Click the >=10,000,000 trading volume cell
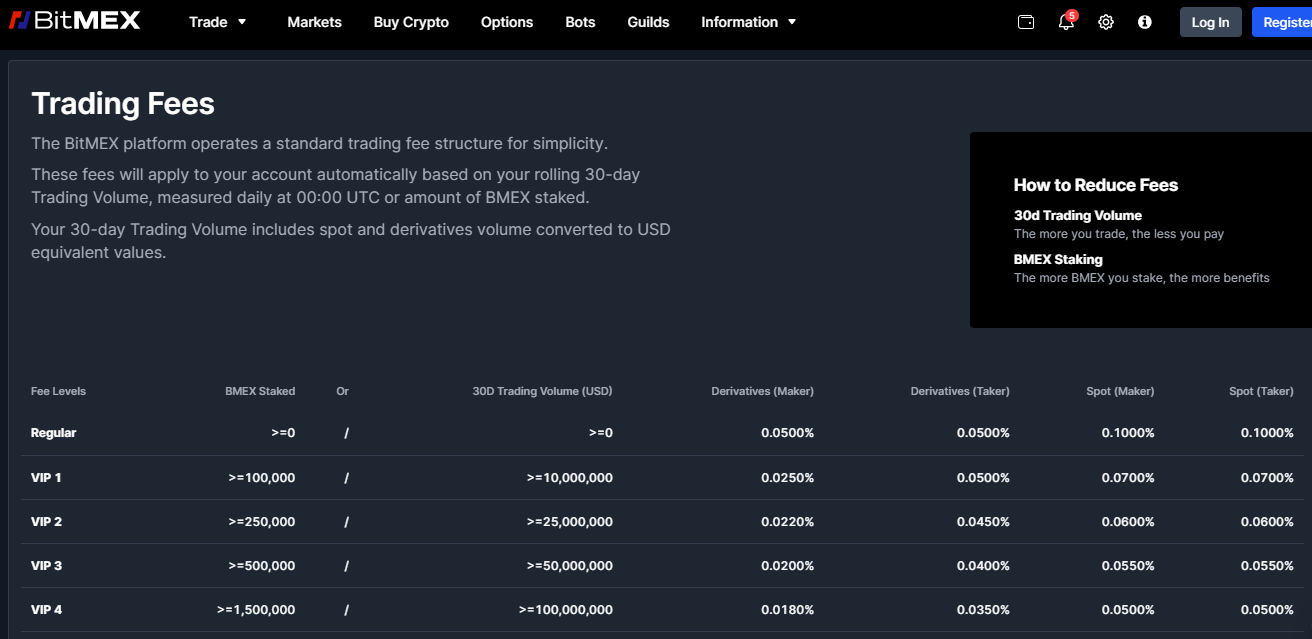The height and width of the screenshot is (639, 1312). coord(570,478)
